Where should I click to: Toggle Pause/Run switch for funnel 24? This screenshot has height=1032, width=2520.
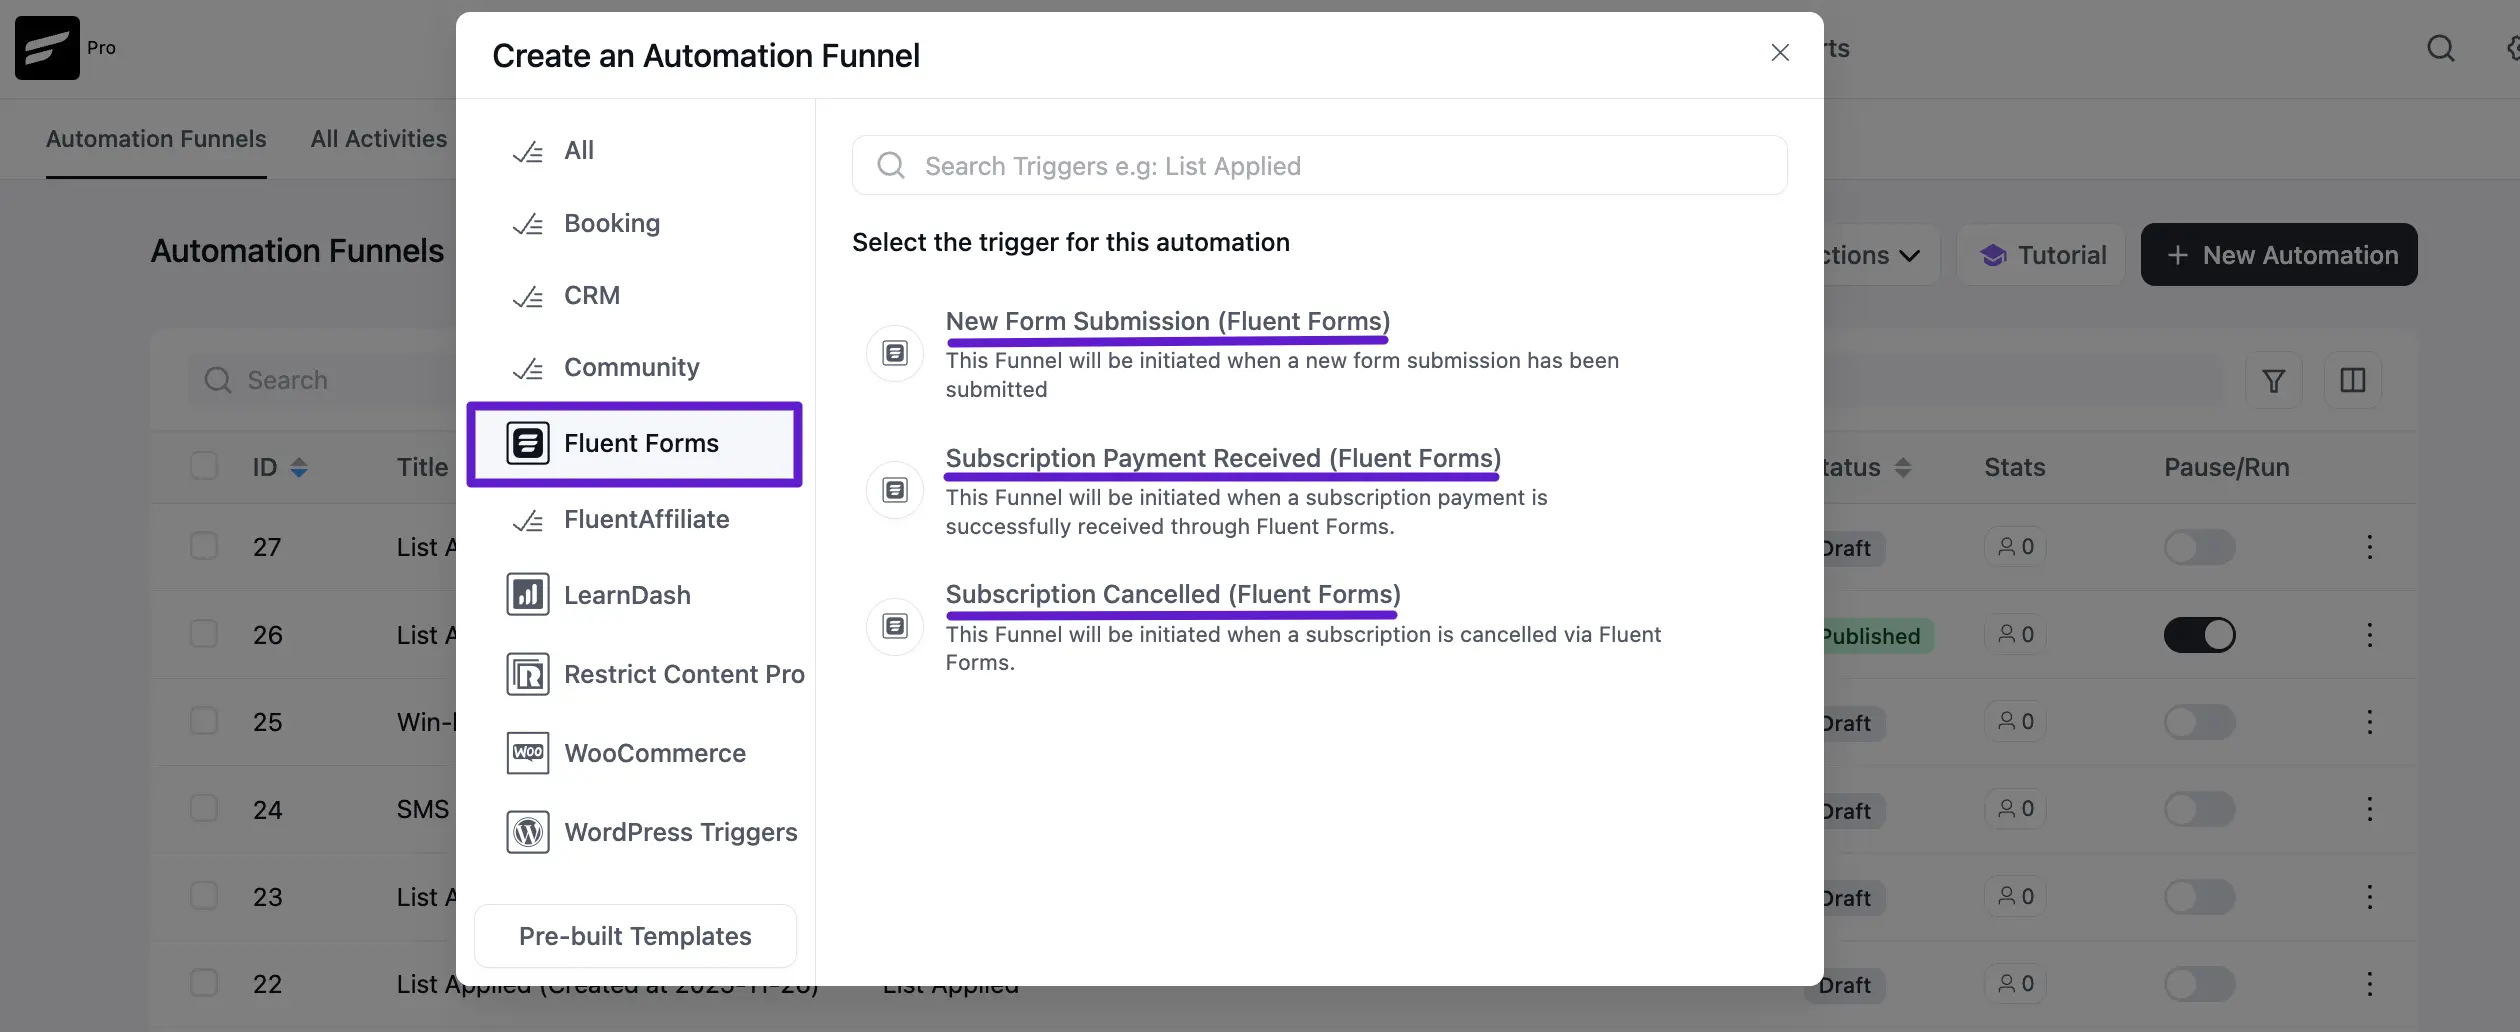(2200, 809)
